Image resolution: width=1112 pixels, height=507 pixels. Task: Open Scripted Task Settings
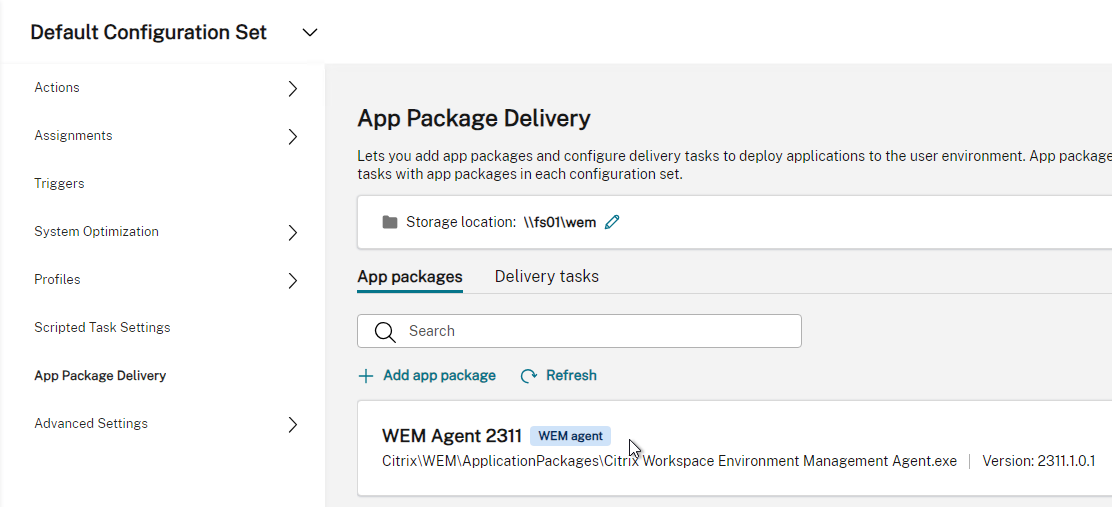[x=102, y=328]
